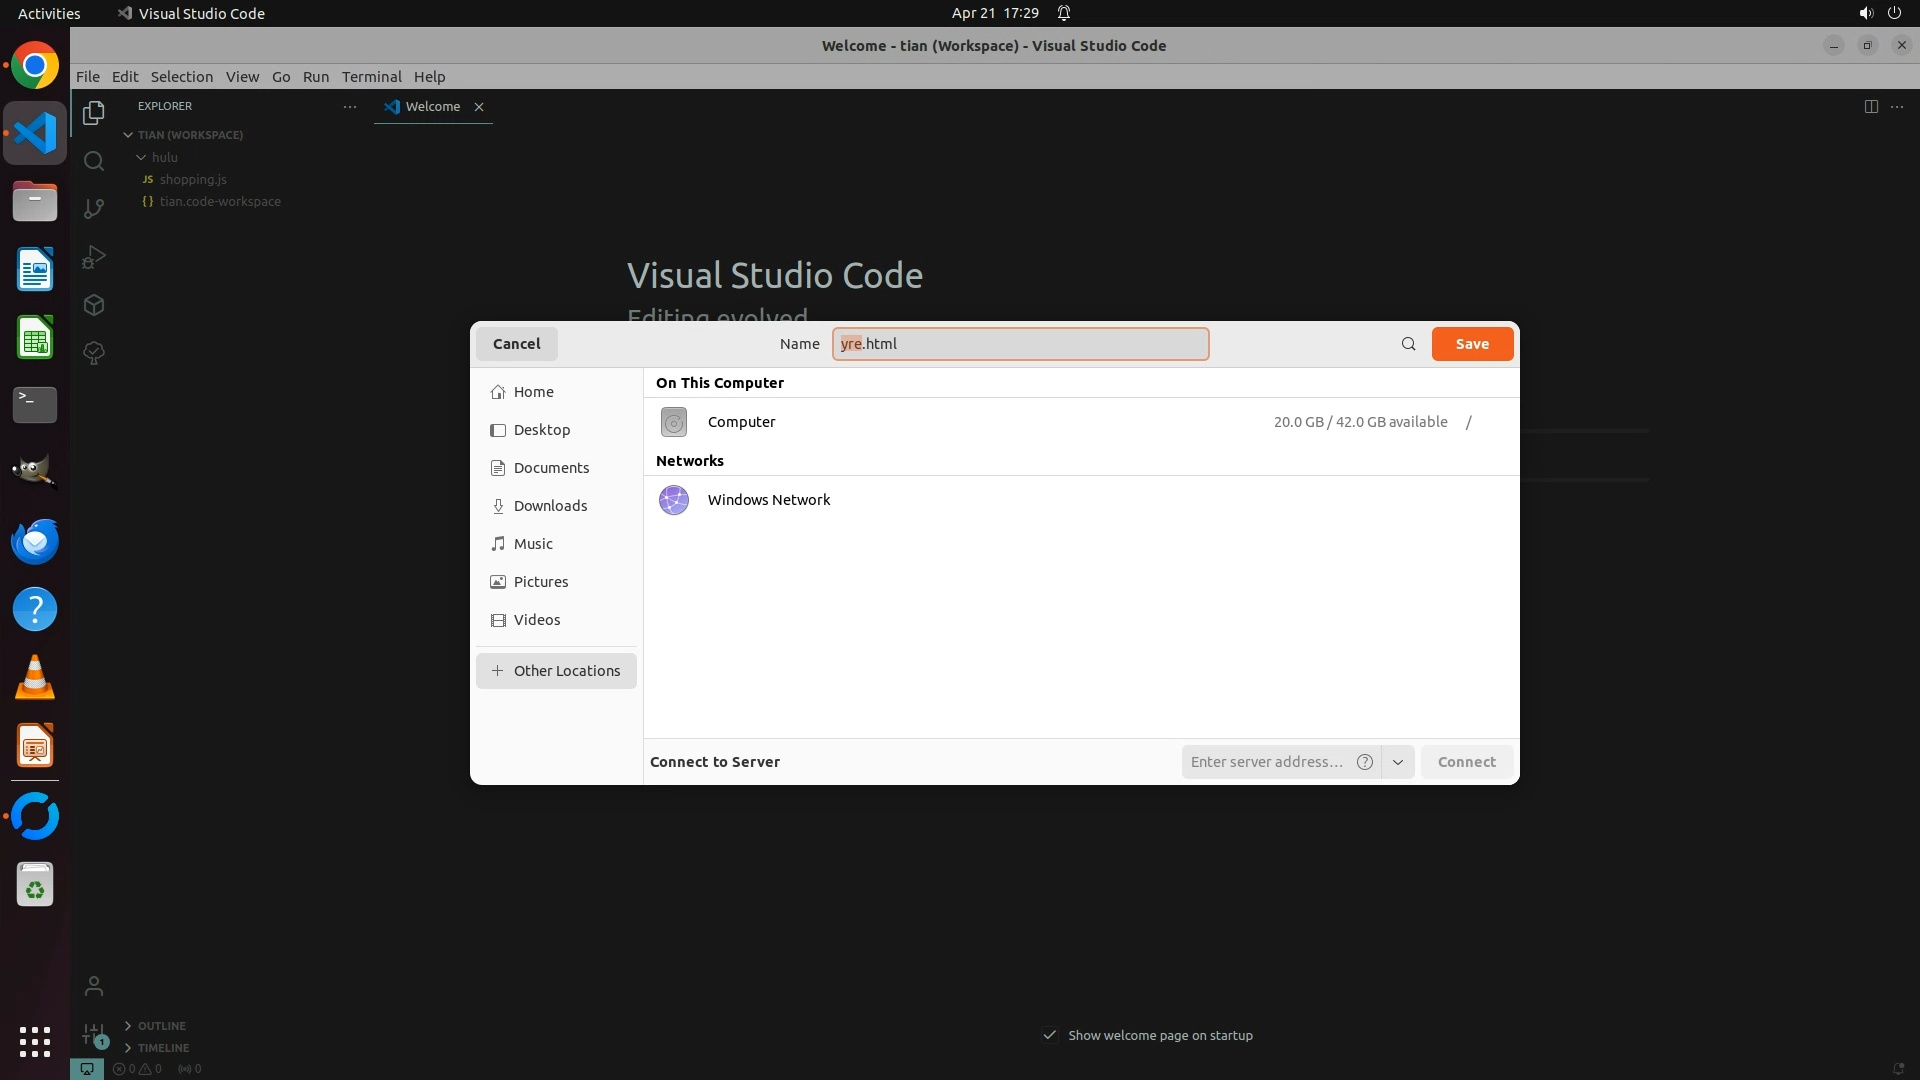This screenshot has width=1920, height=1080.
Task: Click the Cancel button in dialog
Action: click(x=516, y=344)
